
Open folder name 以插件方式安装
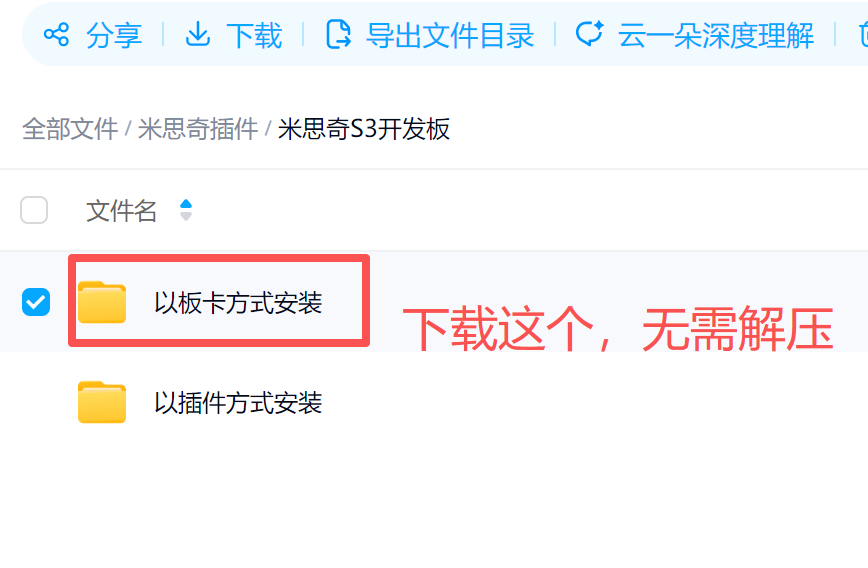(x=238, y=402)
